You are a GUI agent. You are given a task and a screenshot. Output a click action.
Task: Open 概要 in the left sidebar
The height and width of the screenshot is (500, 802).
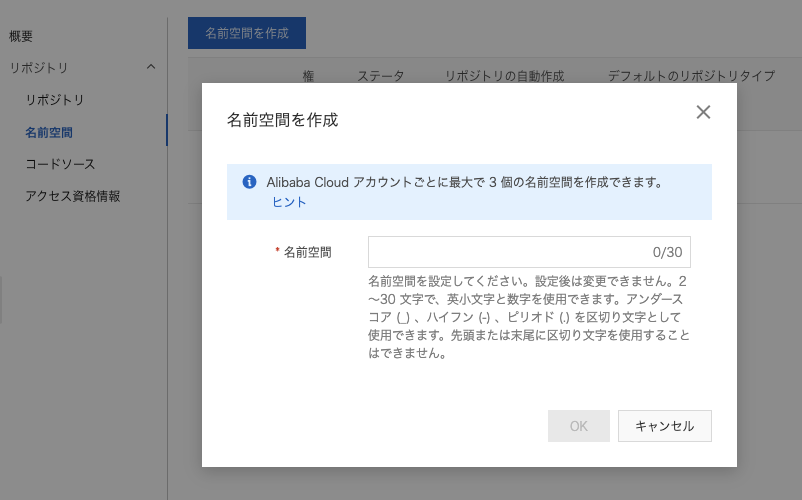pos(21,36)
